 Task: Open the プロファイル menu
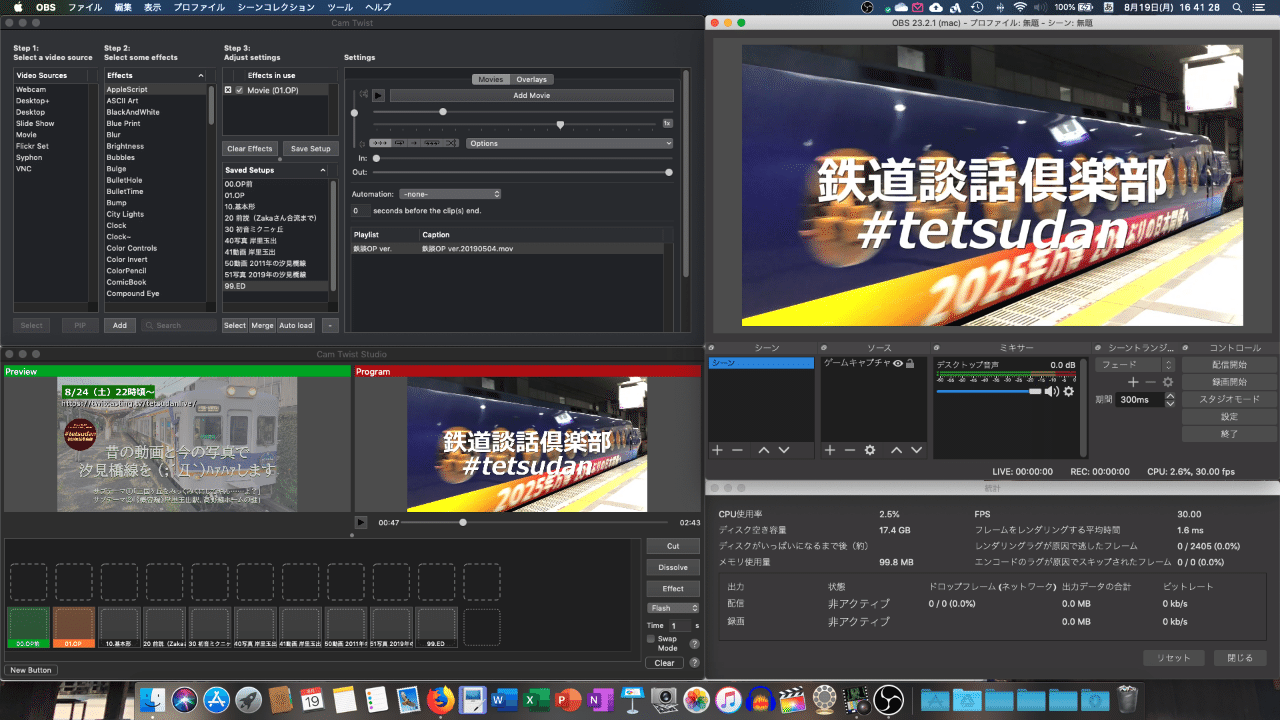[x=199, y=7]
